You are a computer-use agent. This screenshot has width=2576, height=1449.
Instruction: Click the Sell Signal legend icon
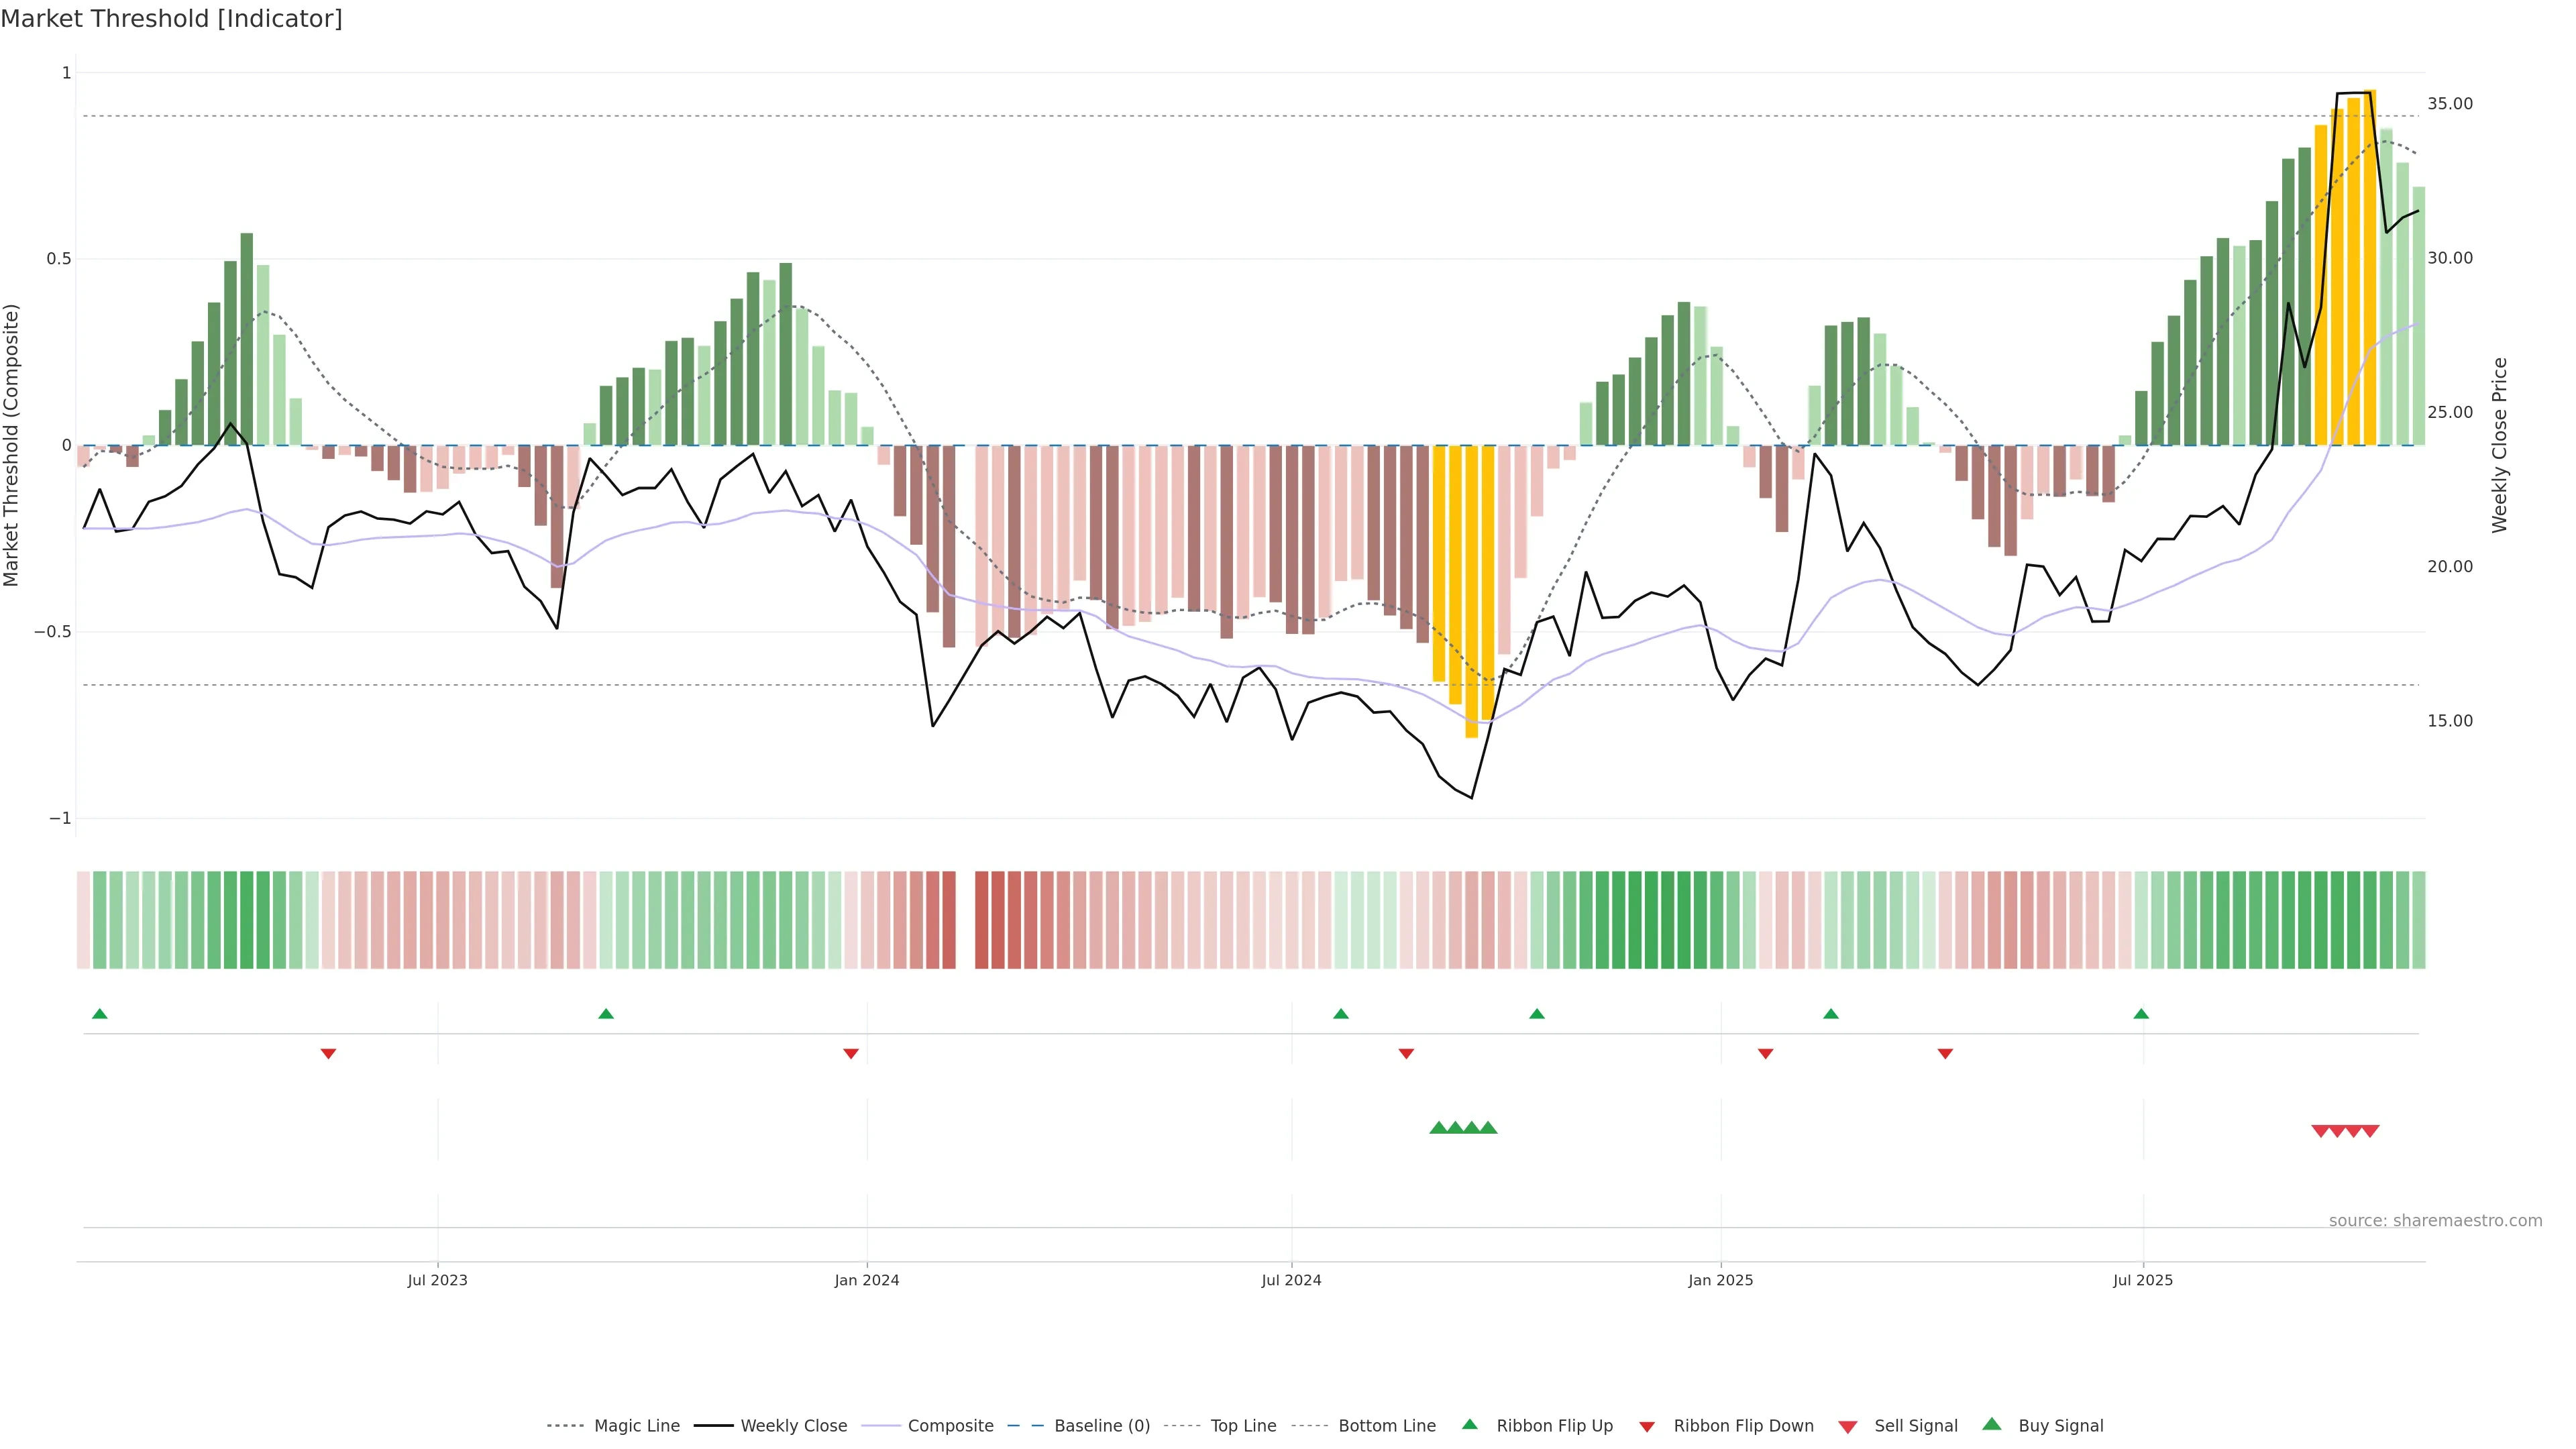(x=1847, y=1427)
